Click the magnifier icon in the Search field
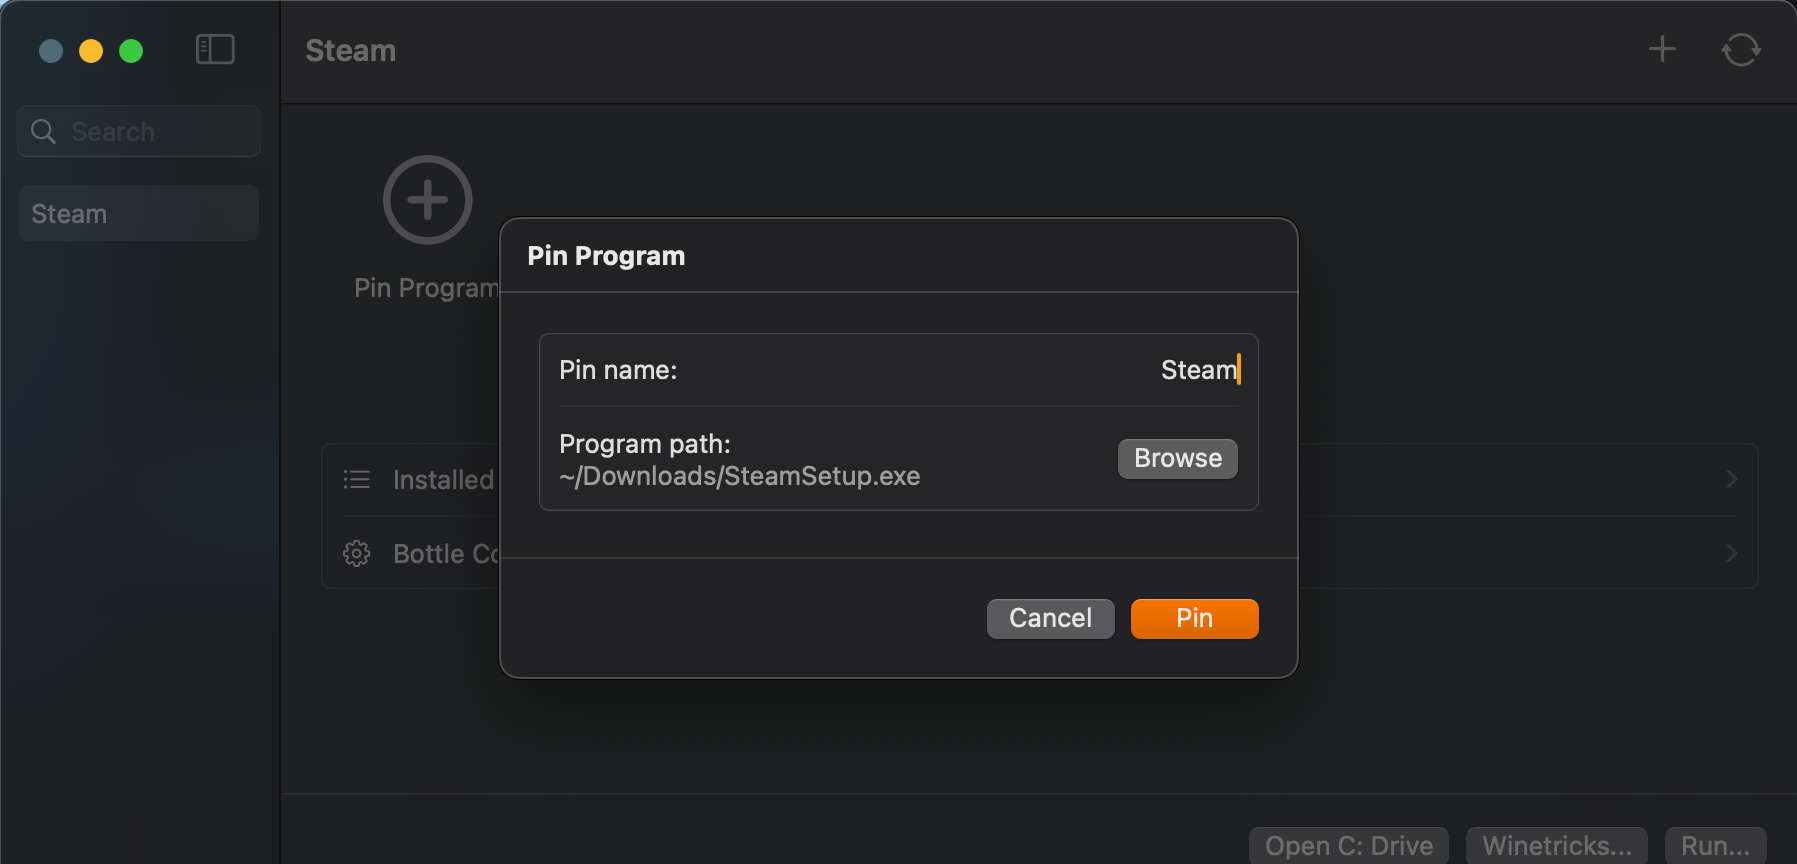 click(43, 131)
